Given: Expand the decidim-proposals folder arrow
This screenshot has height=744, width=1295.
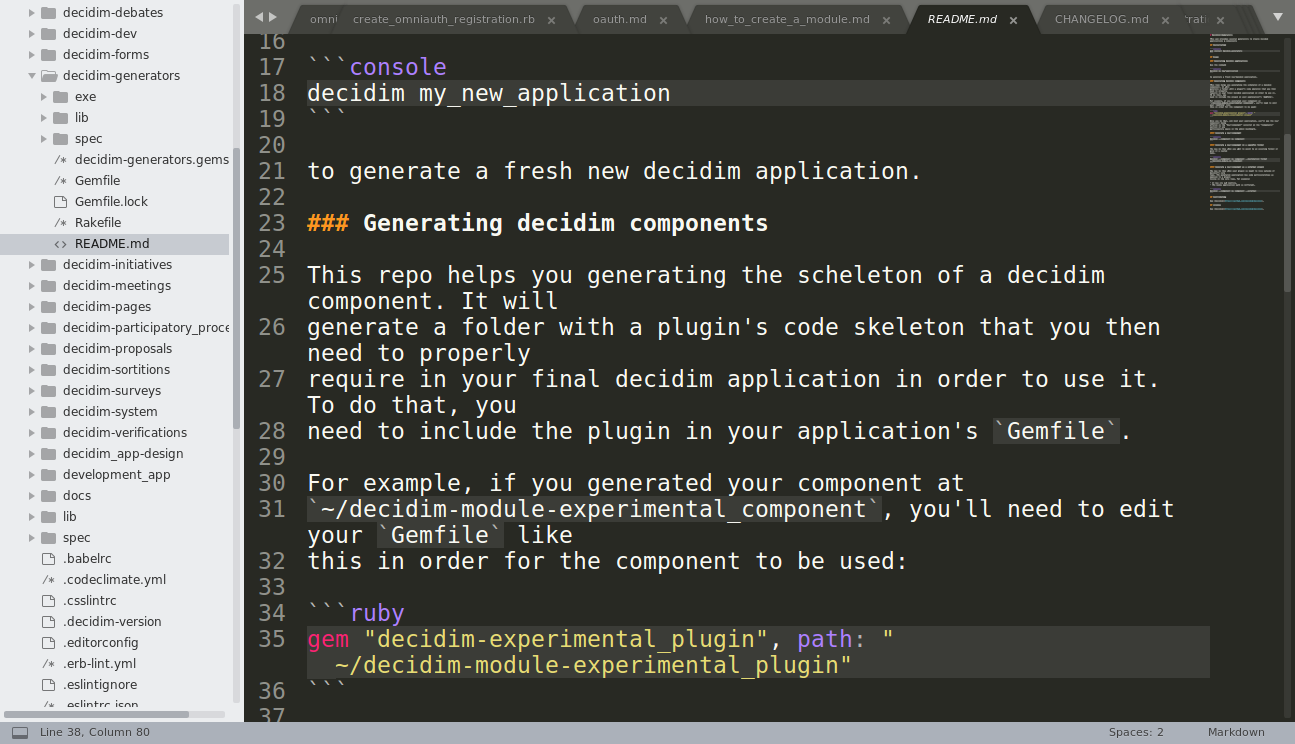Looking at the screenshot, I should click(x=32, y=349).
